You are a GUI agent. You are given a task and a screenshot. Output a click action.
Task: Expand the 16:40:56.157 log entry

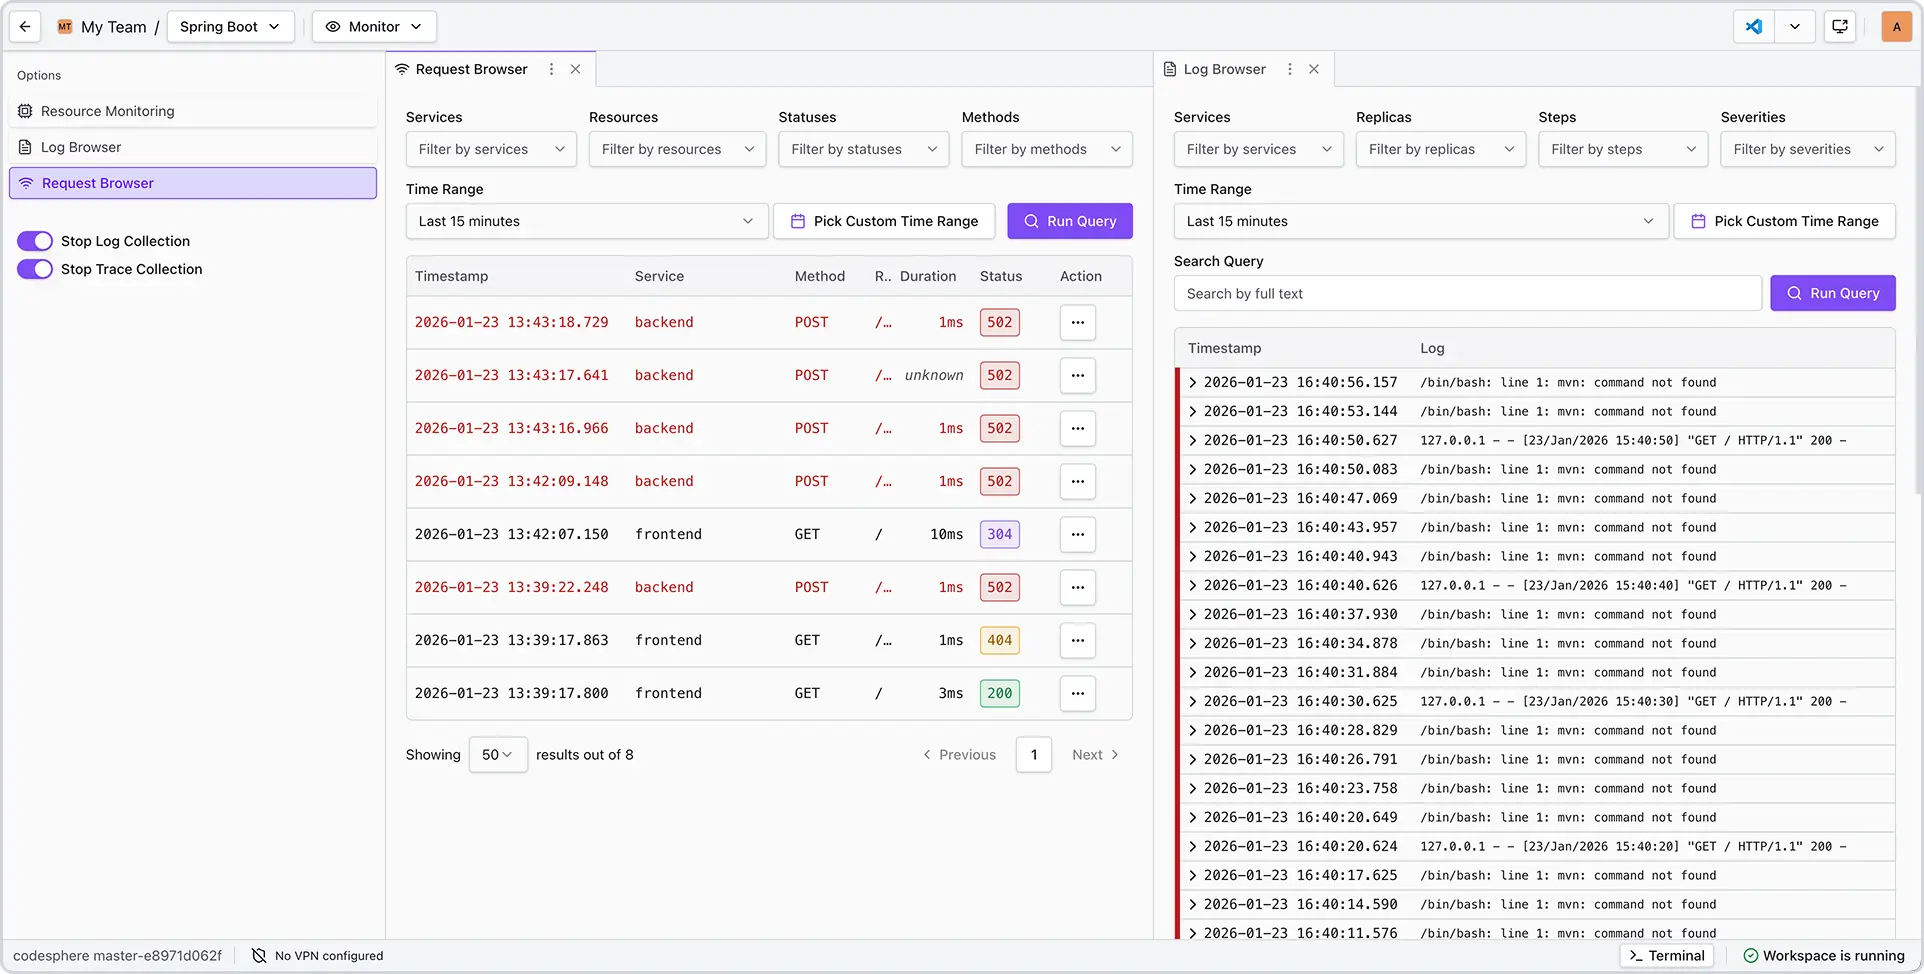tap(1191, 382)
